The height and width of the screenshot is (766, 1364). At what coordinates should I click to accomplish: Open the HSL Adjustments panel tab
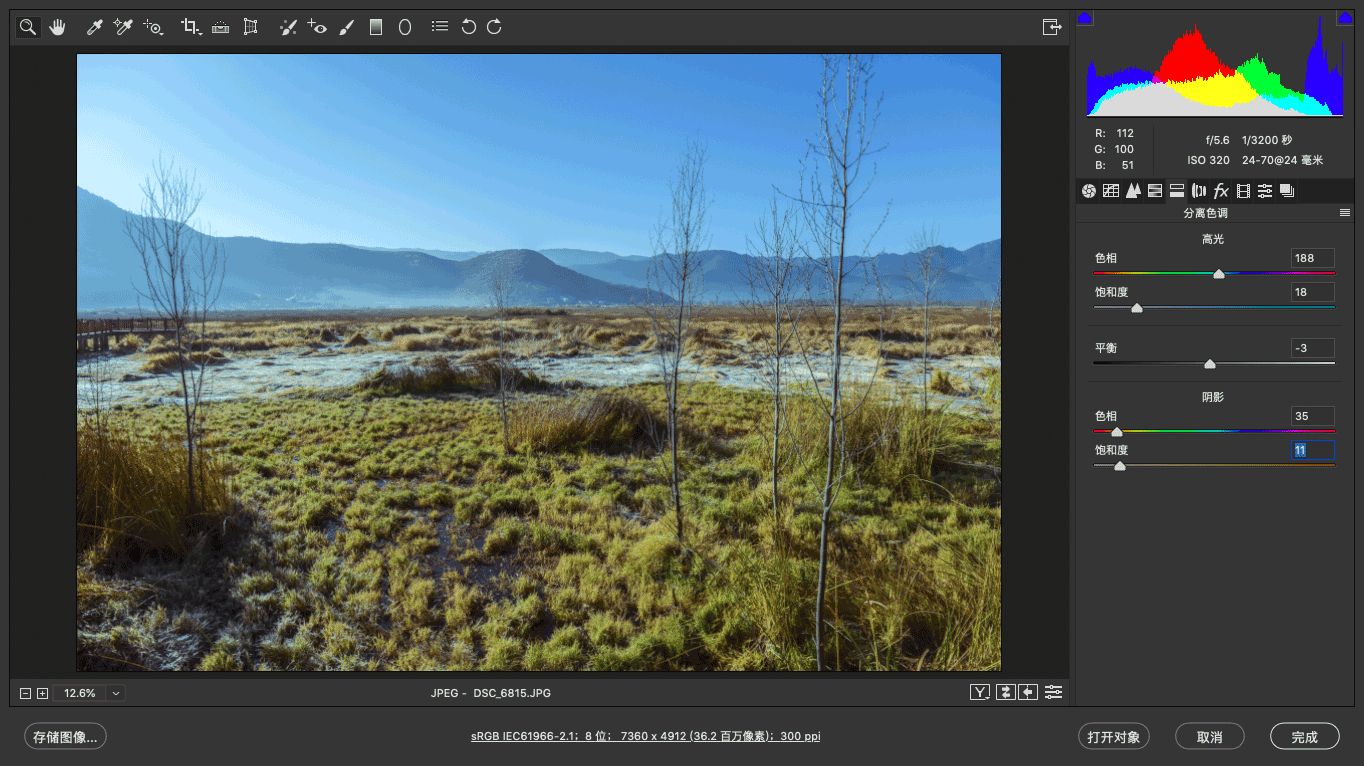[1155, 191]
